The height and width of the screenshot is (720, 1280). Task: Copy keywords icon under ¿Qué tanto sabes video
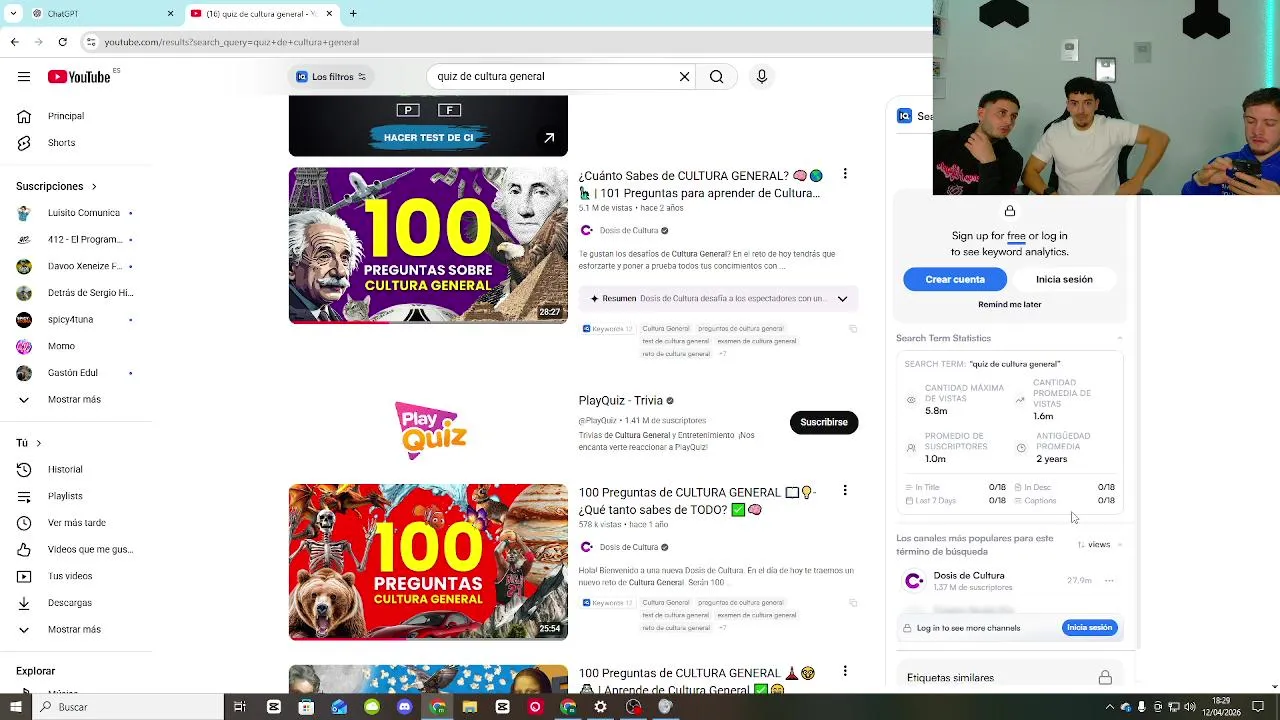click(853, 603)
